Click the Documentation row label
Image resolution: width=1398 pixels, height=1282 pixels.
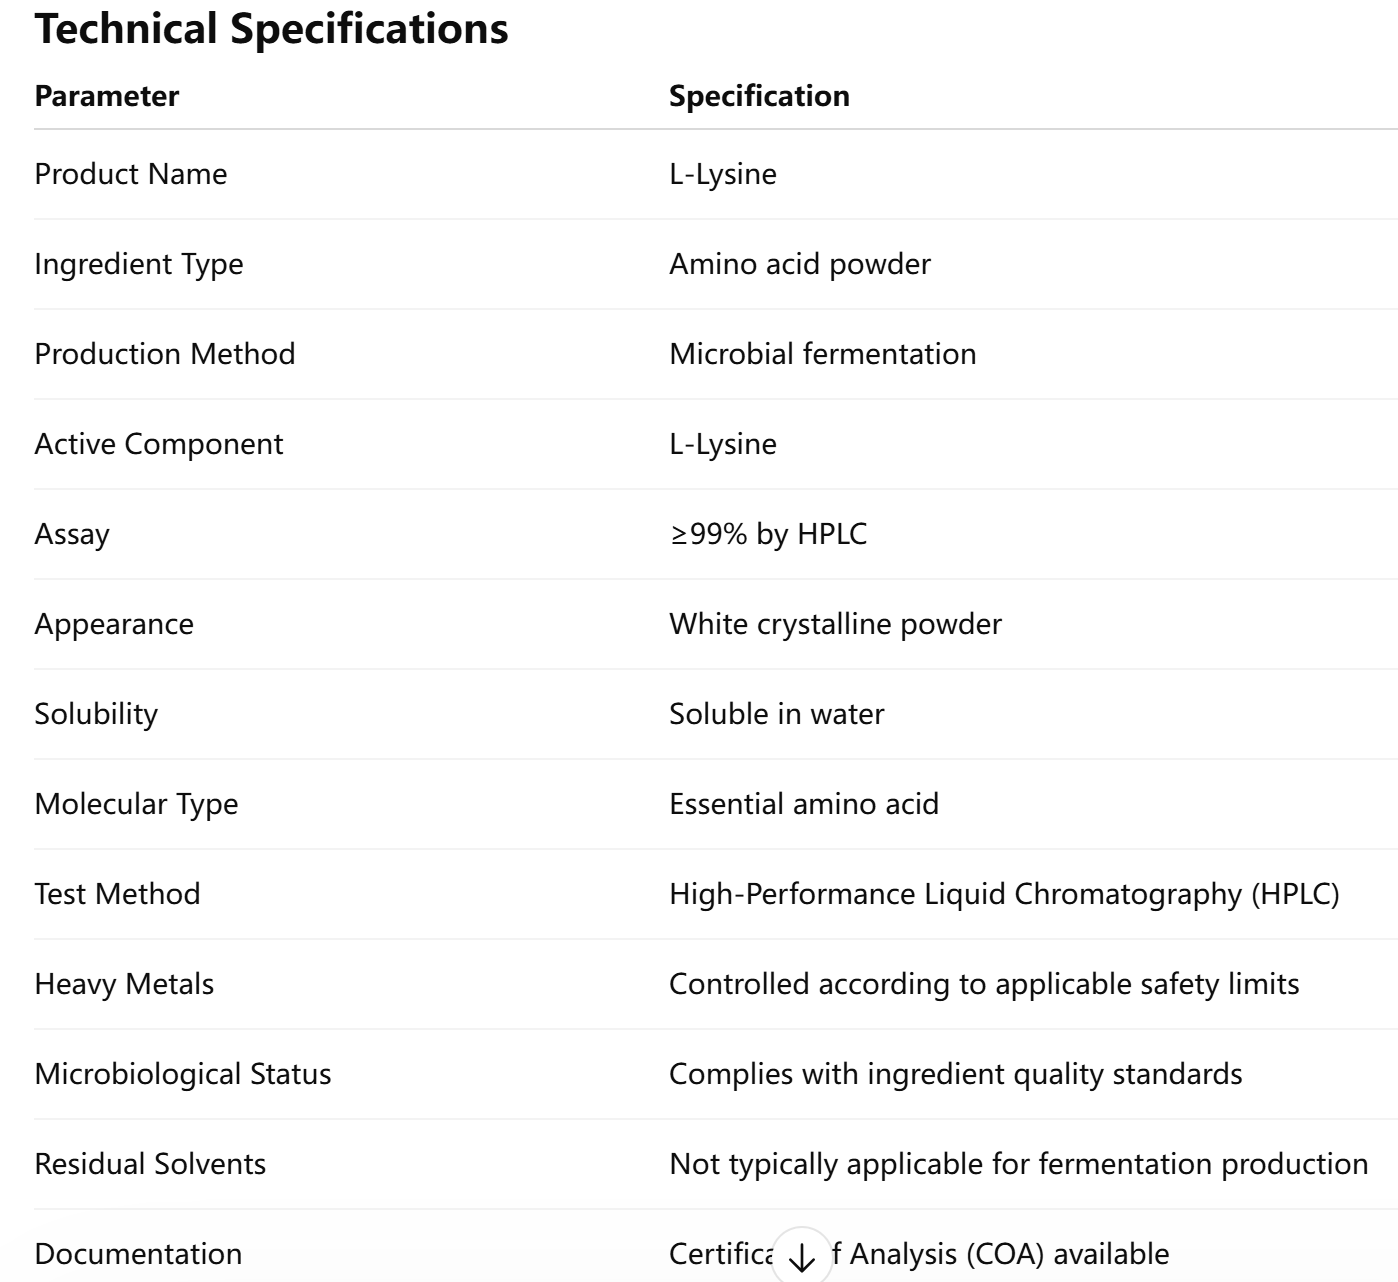[138, 1254]
